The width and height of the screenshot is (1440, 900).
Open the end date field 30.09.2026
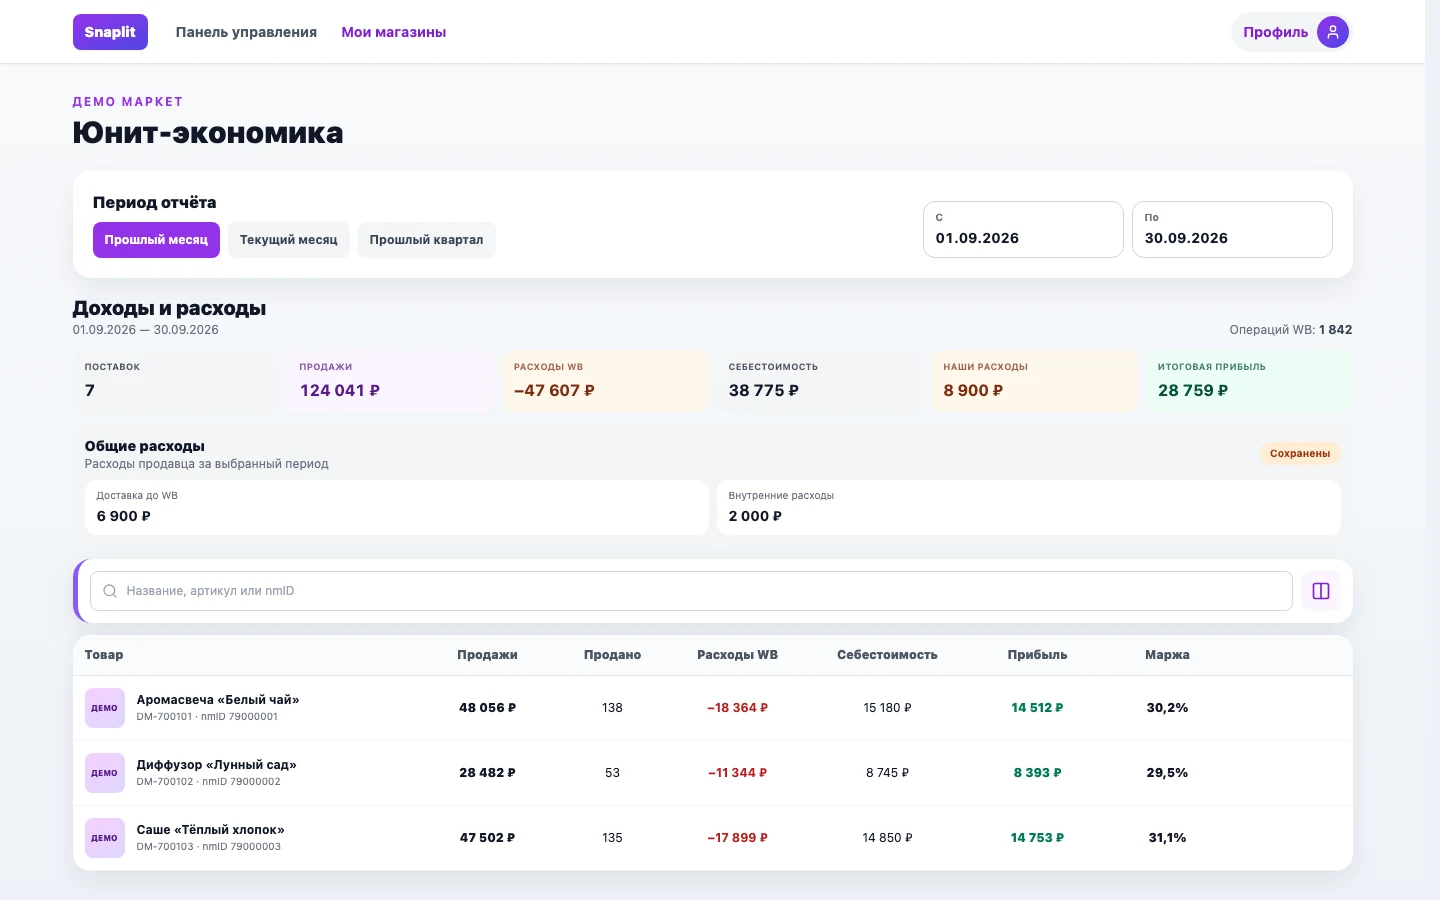[1232, 229]
